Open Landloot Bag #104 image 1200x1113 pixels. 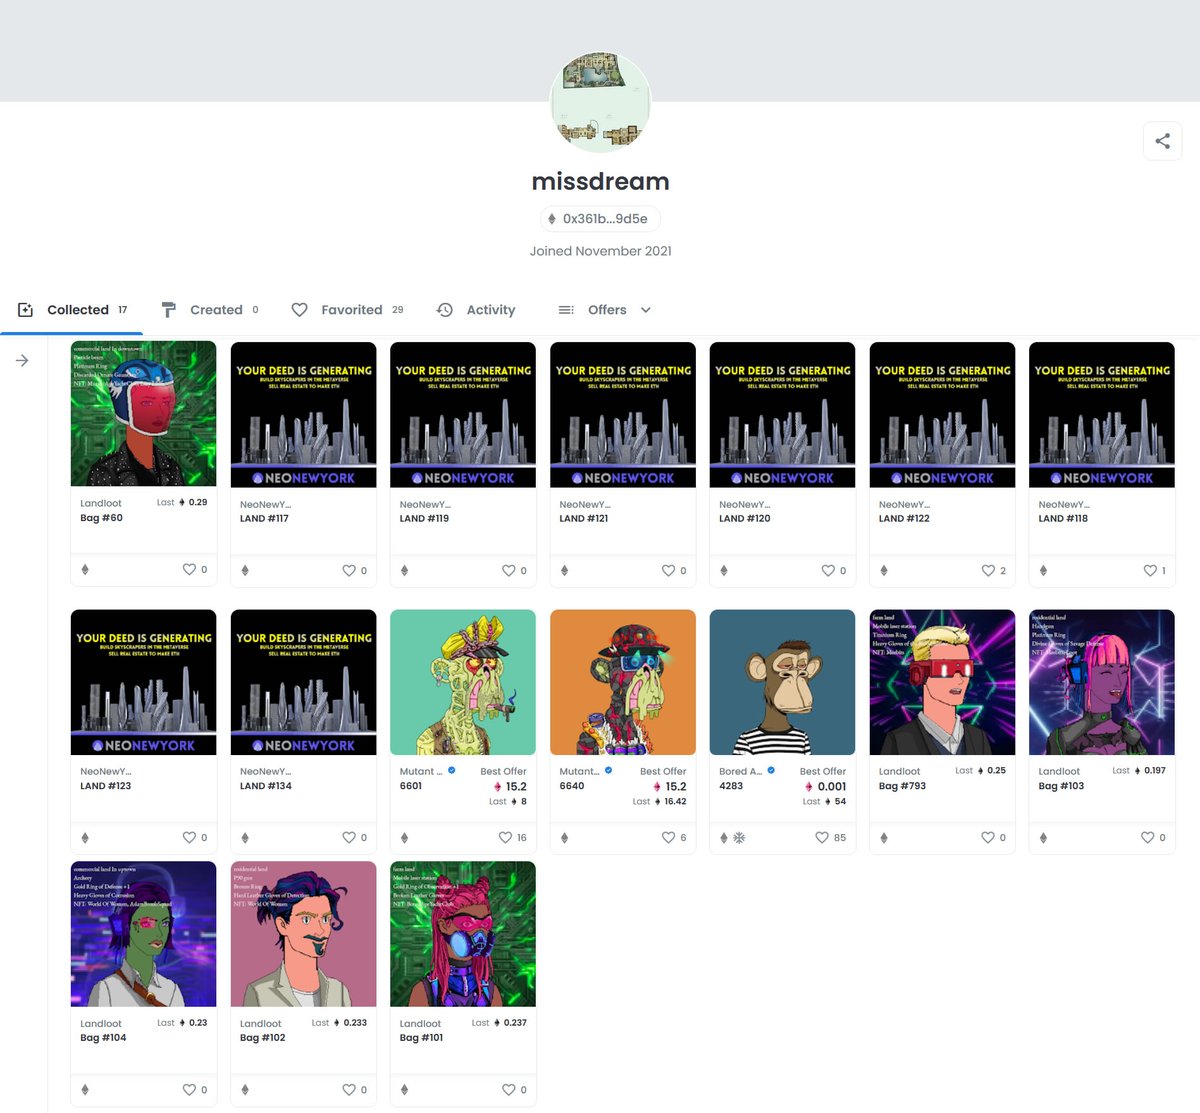tap(144, 934)
